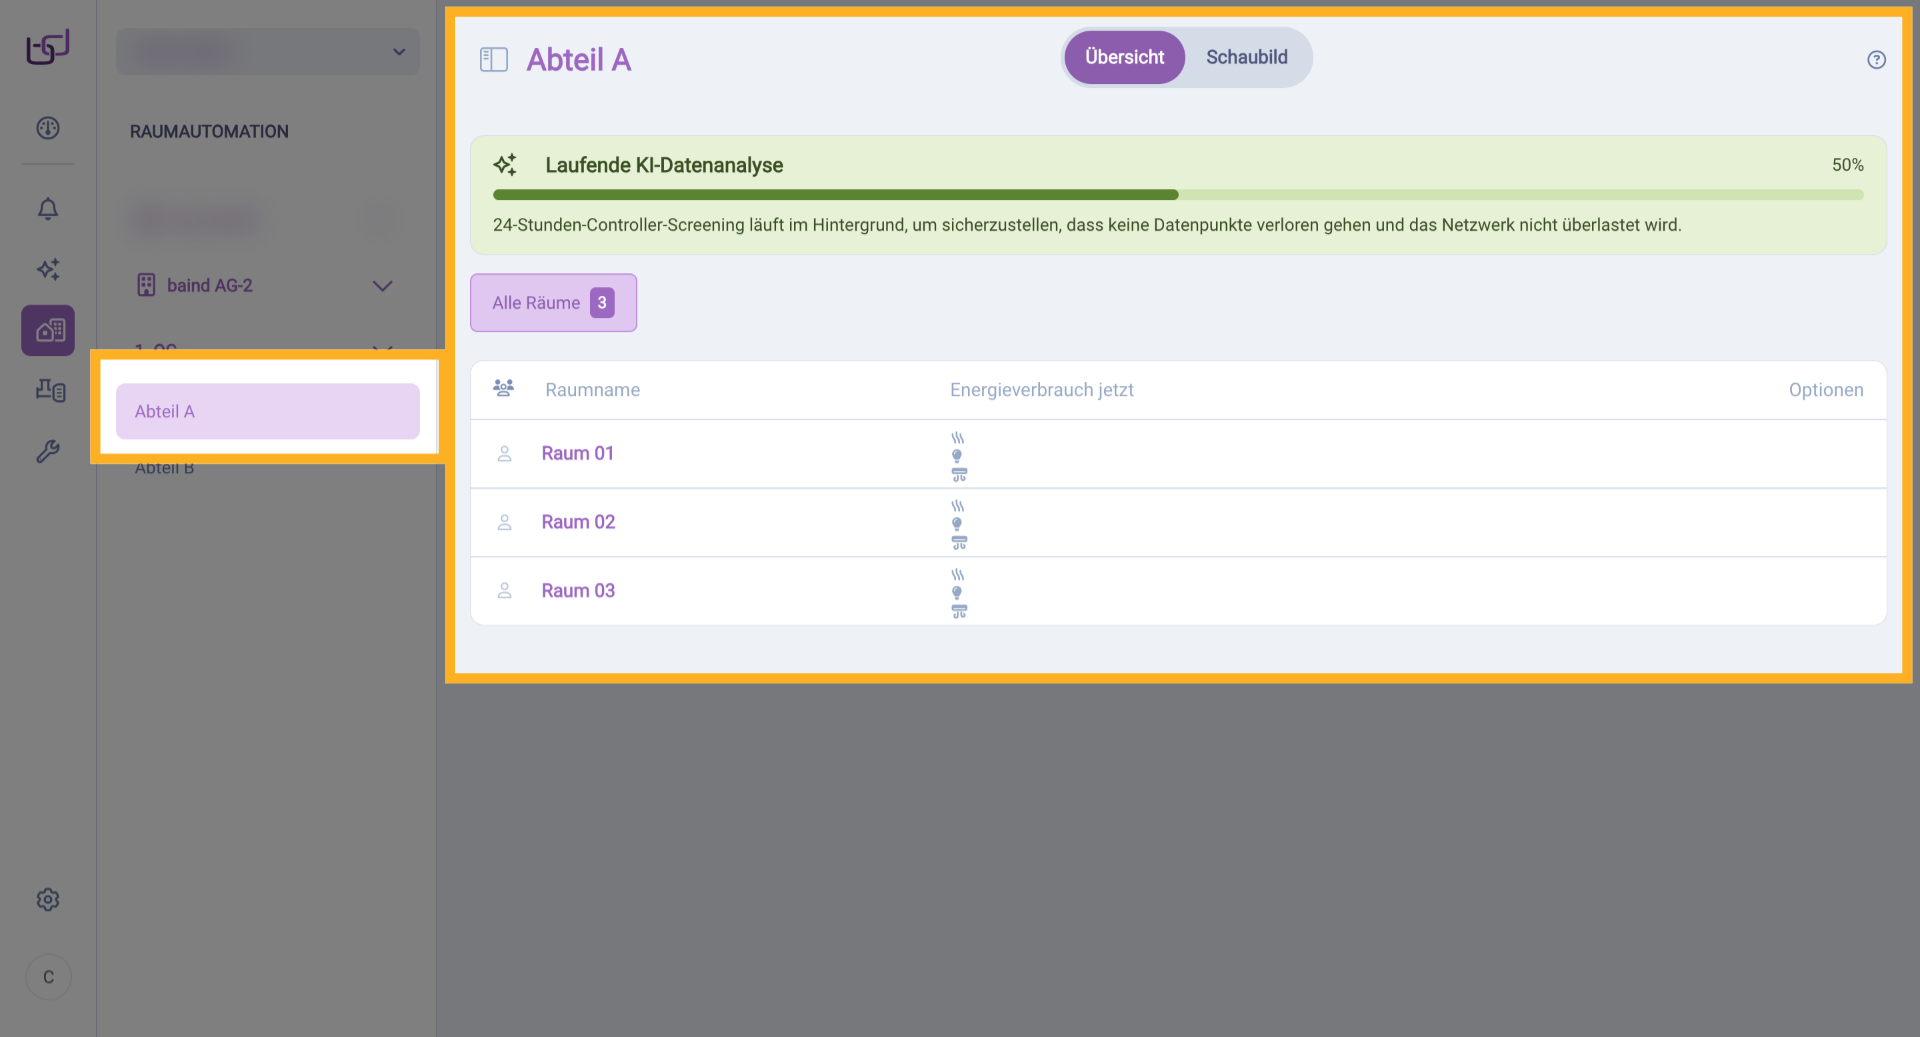
Task: Switch to Schaubild view
Action: (1246, 58)
